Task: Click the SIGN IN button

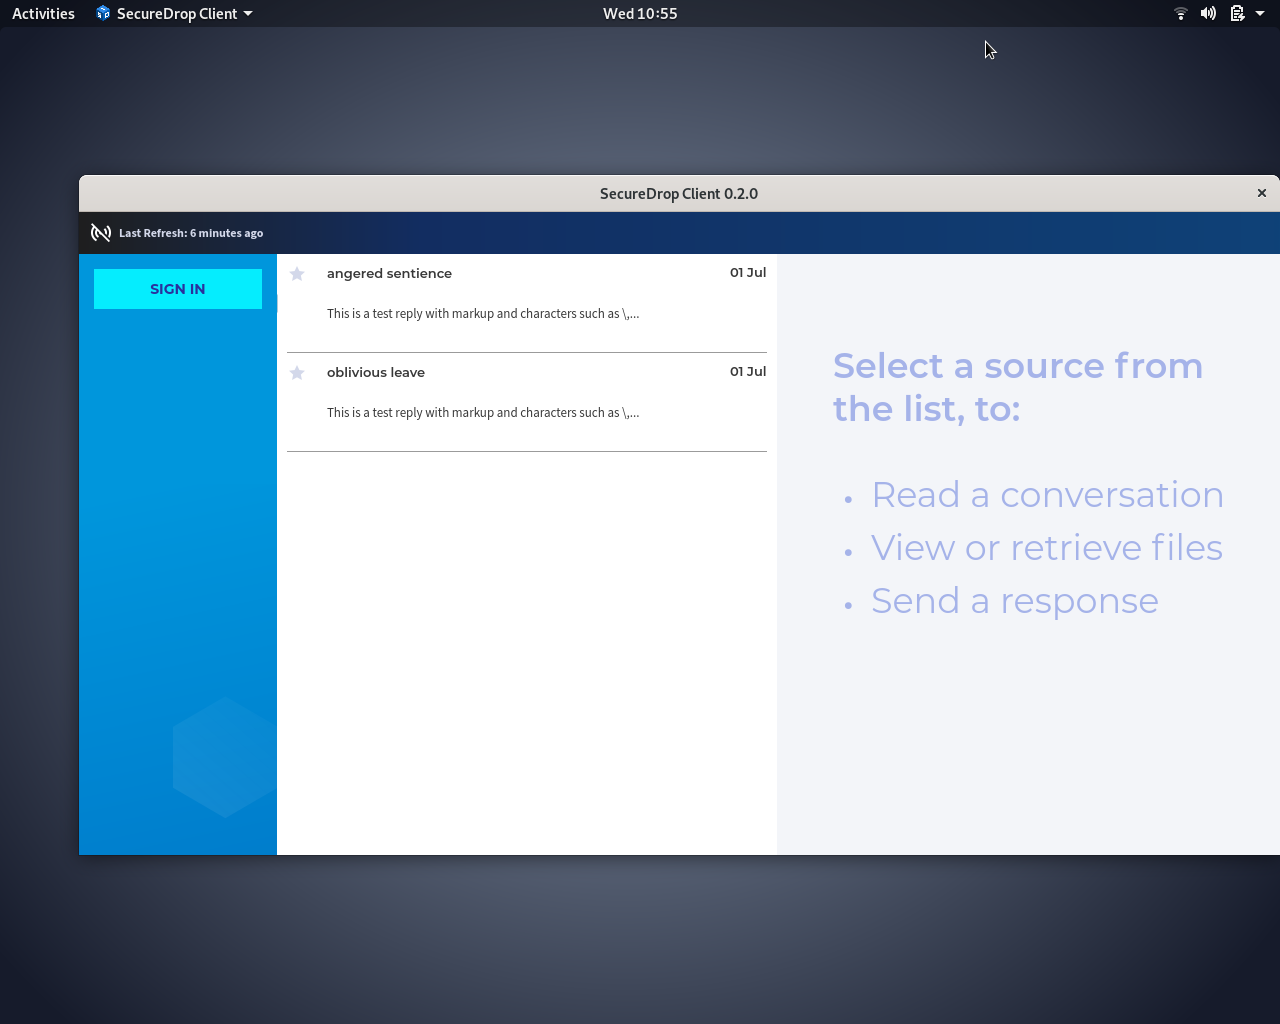Action: click(x=178, y=289)
